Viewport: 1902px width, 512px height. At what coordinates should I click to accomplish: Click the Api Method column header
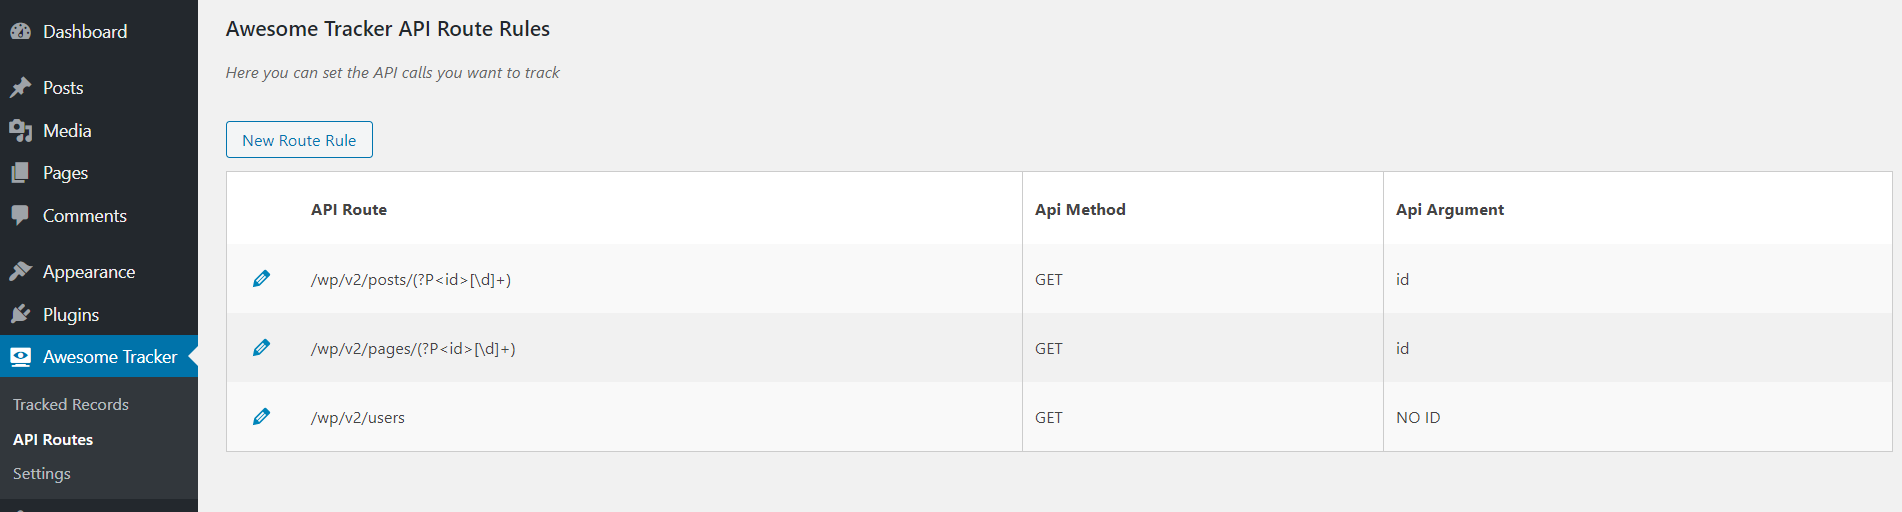click(x=1080, y=210)
